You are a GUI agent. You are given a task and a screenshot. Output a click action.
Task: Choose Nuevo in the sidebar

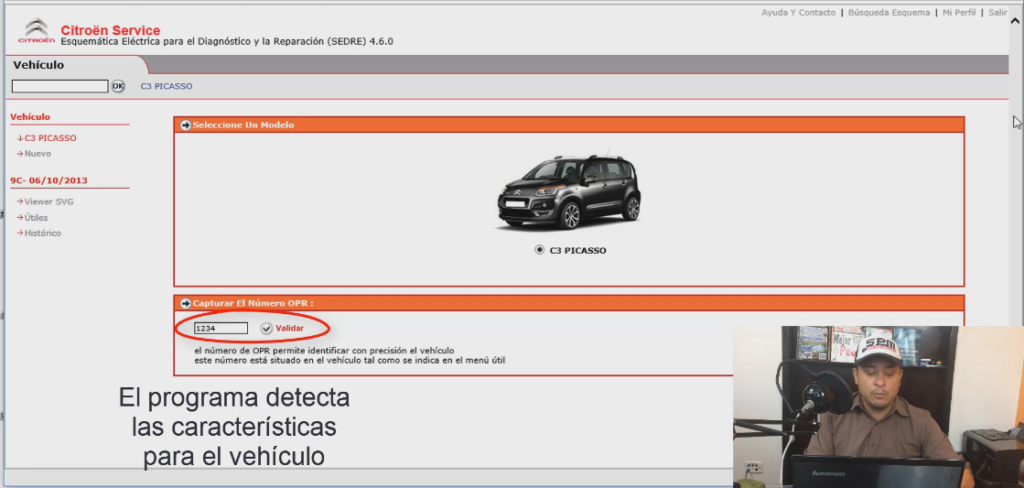[37, 154]
